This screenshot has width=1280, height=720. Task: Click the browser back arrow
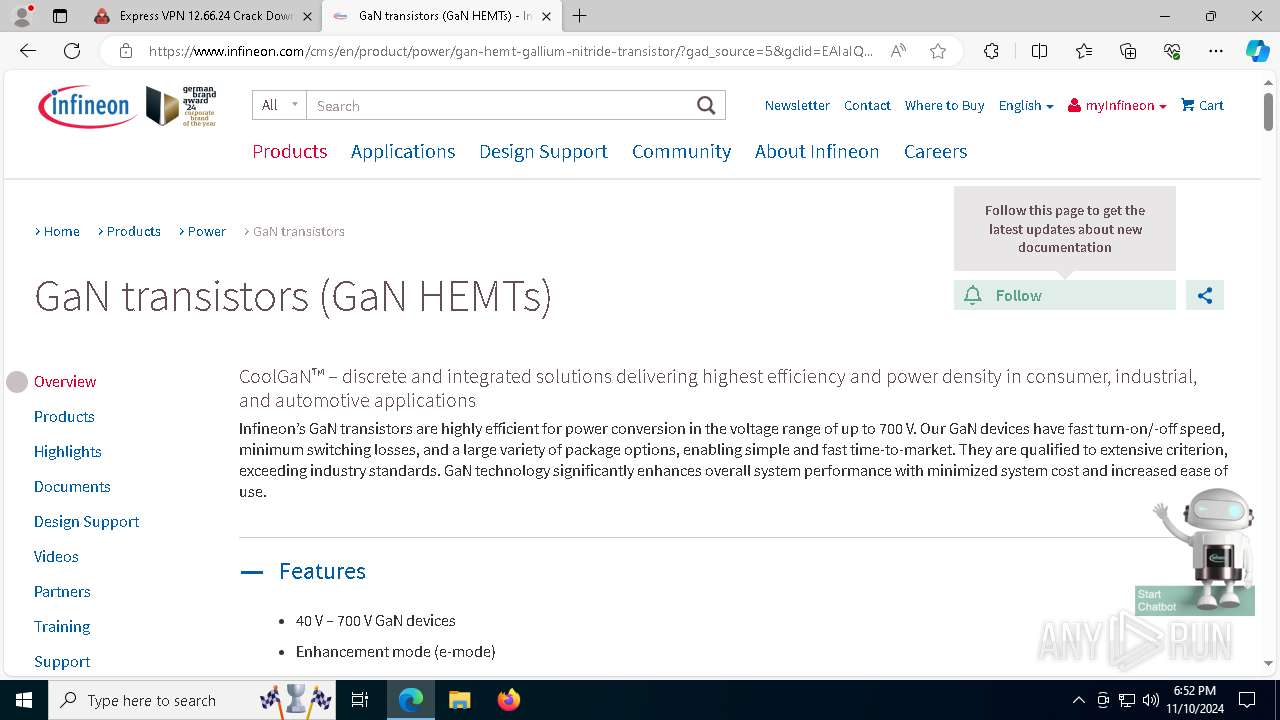(28, 51)
